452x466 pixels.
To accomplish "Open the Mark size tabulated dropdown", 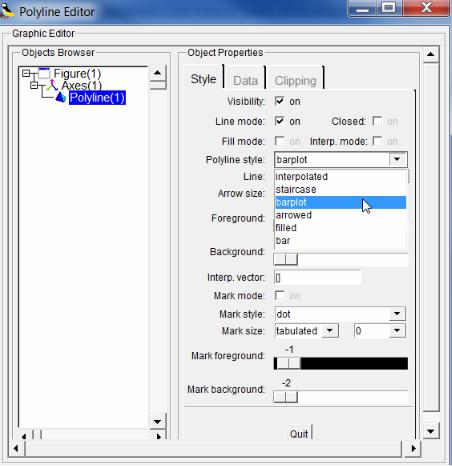I will click(330, 331).
